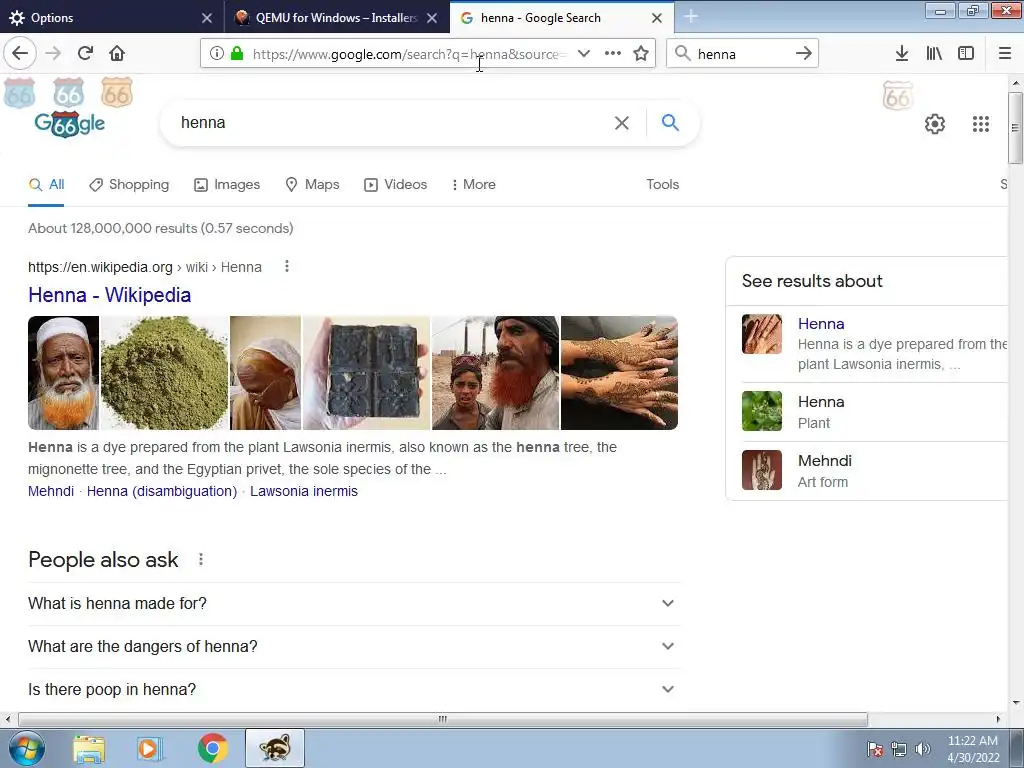Click the henna-decorated hands thumbnail
Viewport: 1024px width, 768px height.
click(619, 373)
